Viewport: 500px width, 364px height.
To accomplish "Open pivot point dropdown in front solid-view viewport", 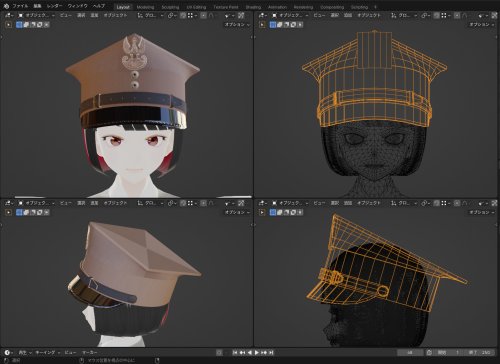I will pos(172,15).
